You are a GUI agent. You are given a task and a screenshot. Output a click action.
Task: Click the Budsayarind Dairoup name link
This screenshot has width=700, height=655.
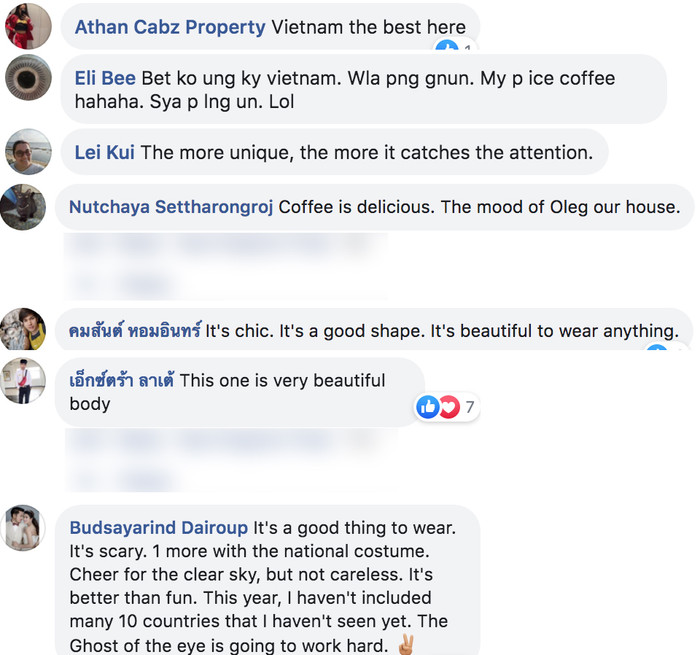click(159, 527)
